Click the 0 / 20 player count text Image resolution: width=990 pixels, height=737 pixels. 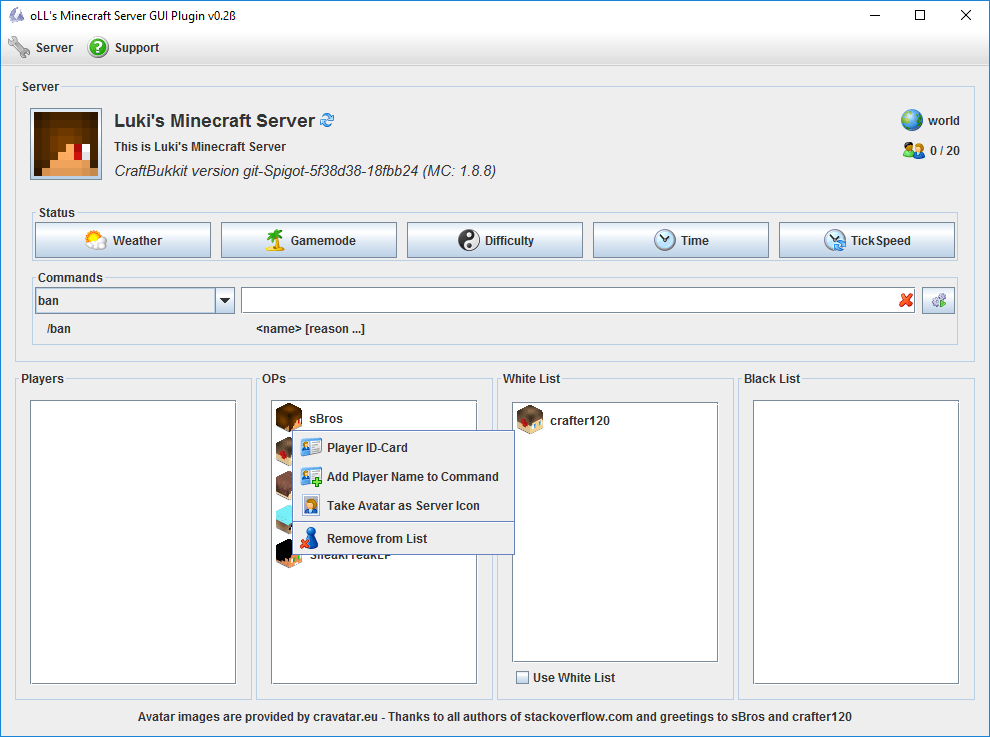click(945, 150)
